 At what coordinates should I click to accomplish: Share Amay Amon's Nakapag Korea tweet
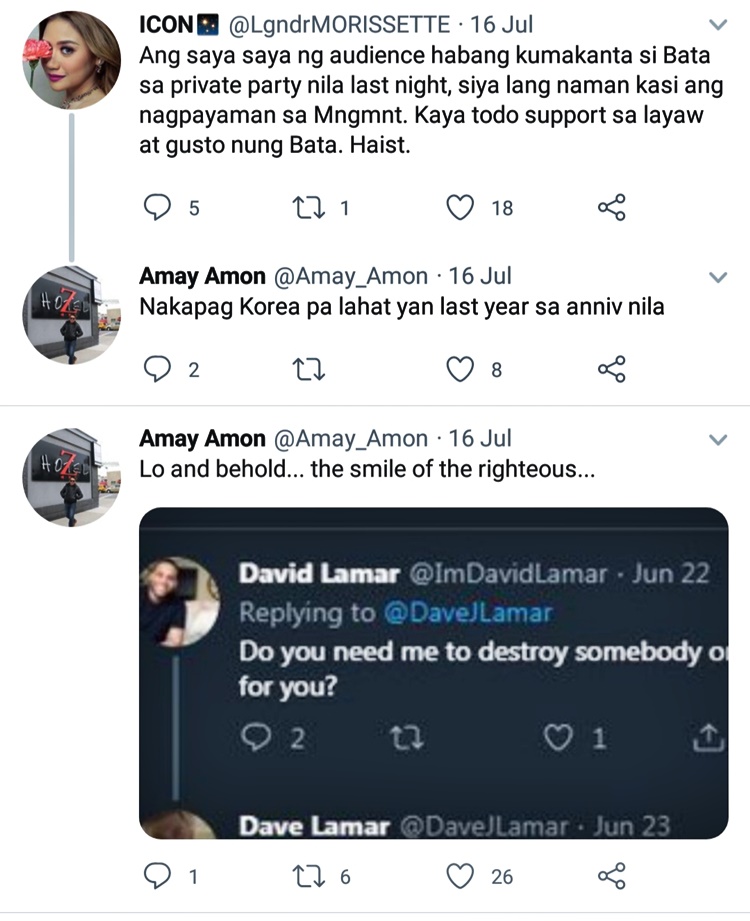(611, 369)
